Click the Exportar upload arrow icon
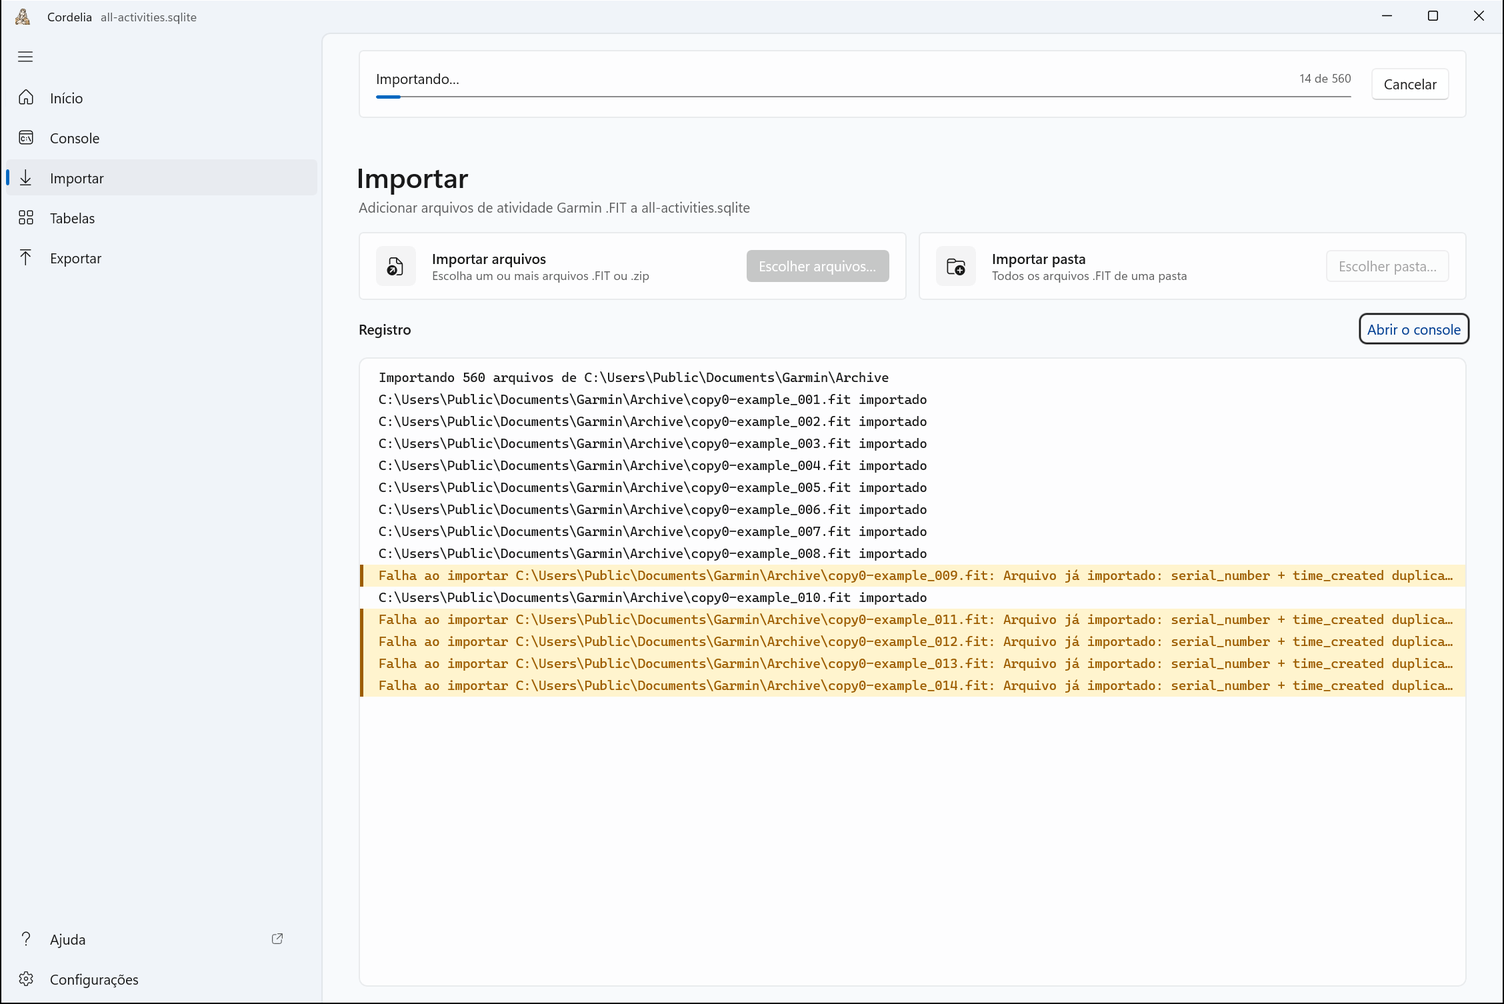Screen dimensions: 1504x1004 coord(26,258)
